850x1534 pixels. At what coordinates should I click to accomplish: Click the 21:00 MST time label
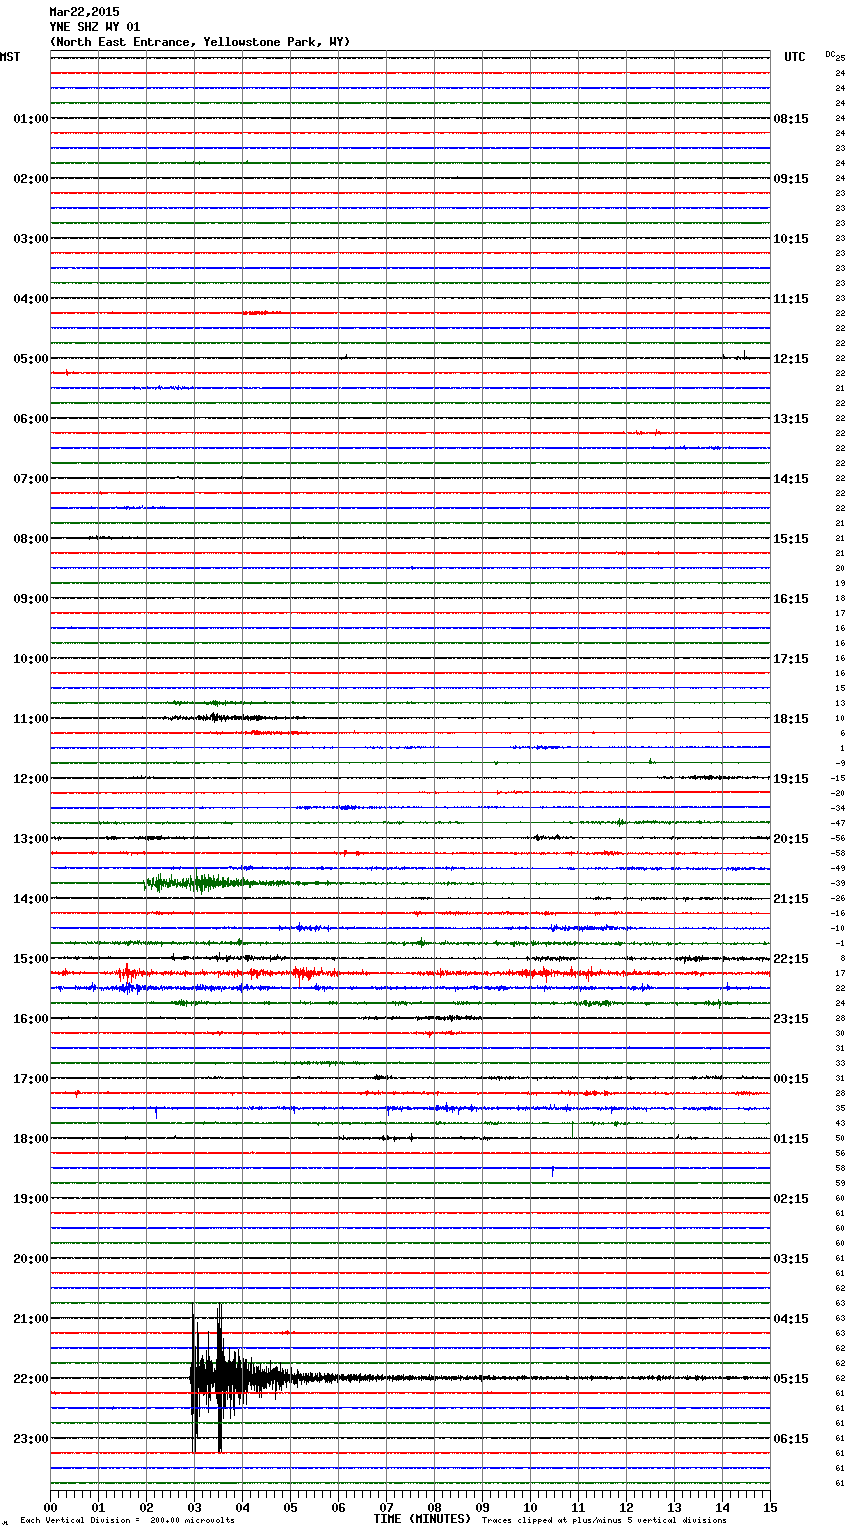pos(31,1319)
